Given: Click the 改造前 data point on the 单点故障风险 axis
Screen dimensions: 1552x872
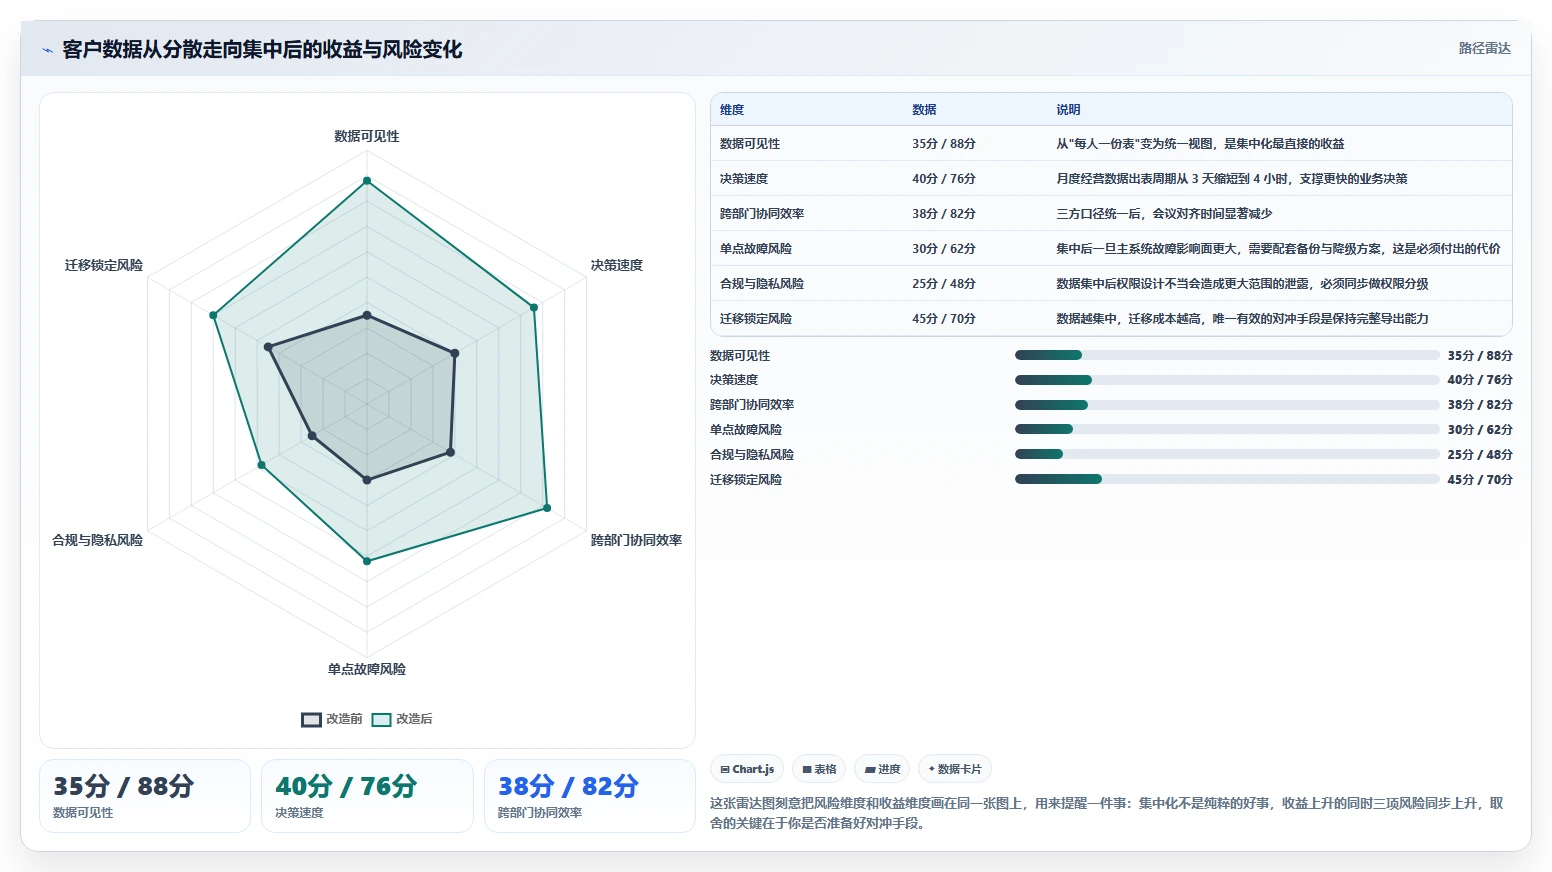Looking at the screenshot, I should [x=367, y=480].
